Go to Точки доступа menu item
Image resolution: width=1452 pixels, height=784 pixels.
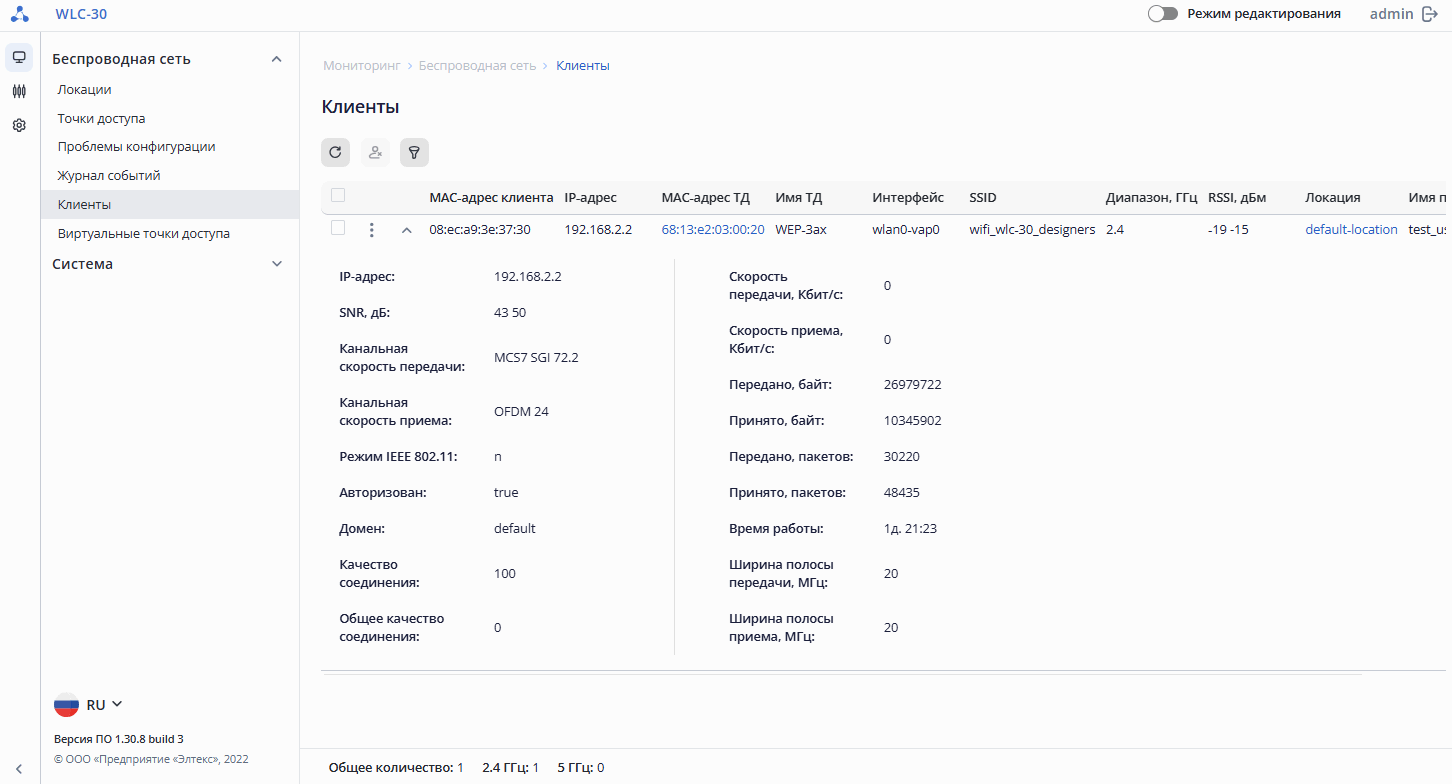(101, 118)
